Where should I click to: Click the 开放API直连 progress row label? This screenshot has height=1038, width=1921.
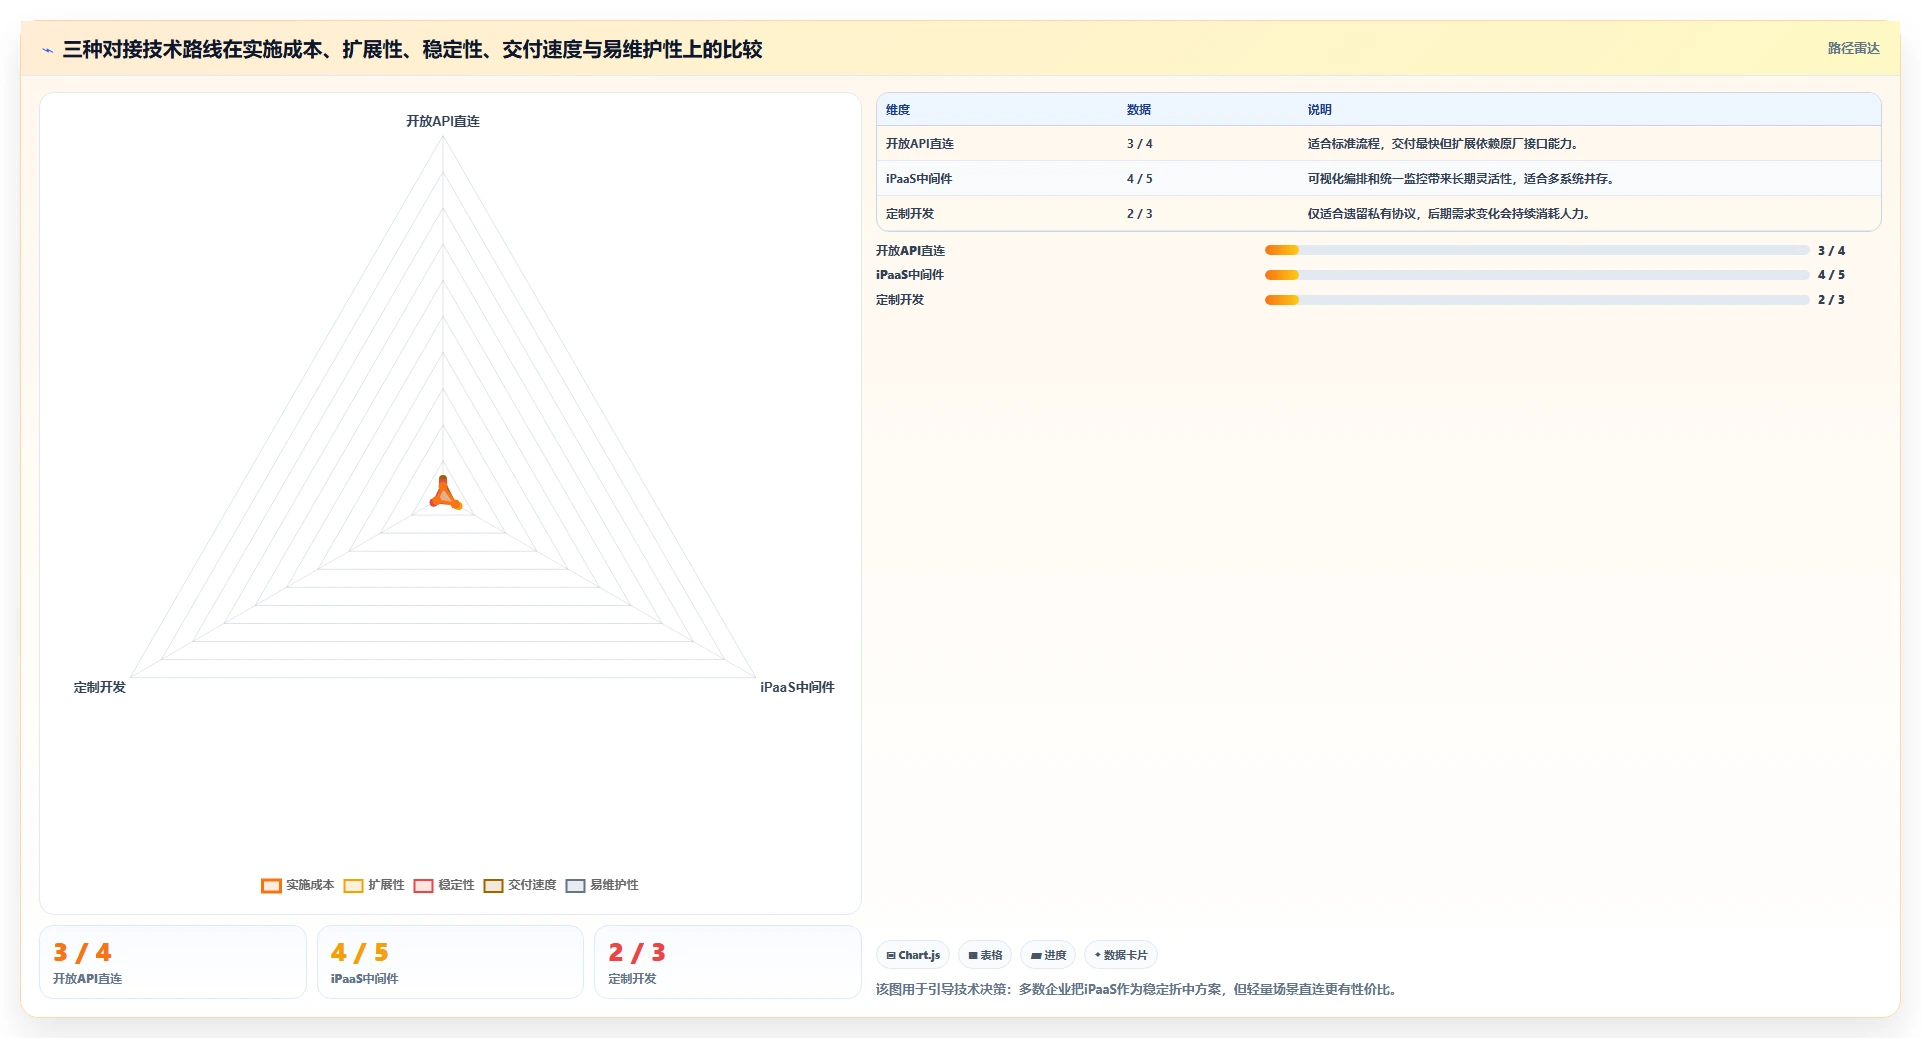[x=911, y=251]
